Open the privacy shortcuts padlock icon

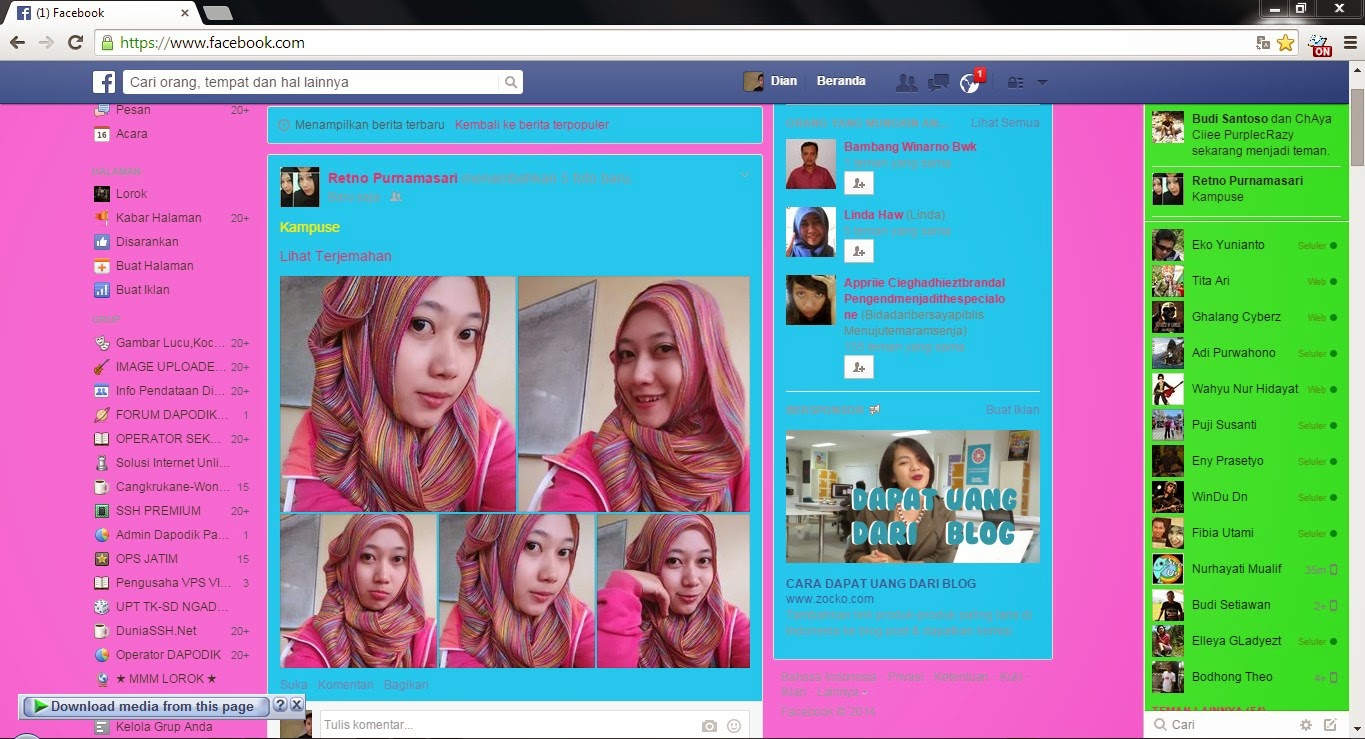click(x=1013, y=81)
